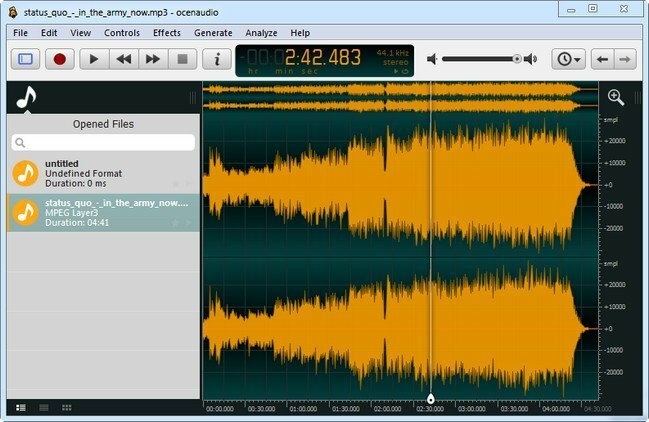Click the search field in Opened Files

coord(103,143)
